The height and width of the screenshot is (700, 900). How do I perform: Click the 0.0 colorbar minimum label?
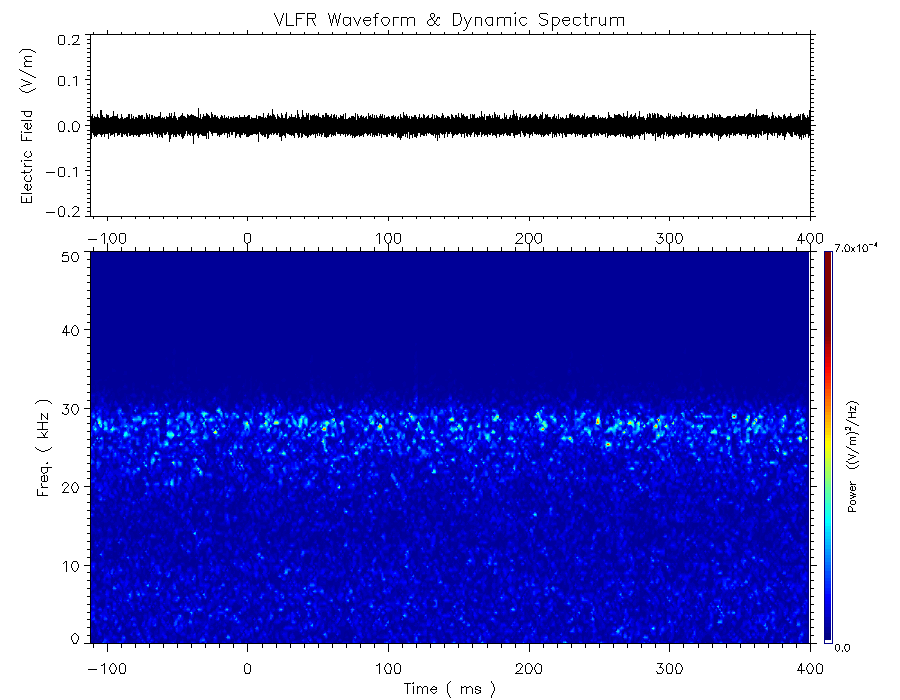842,648
